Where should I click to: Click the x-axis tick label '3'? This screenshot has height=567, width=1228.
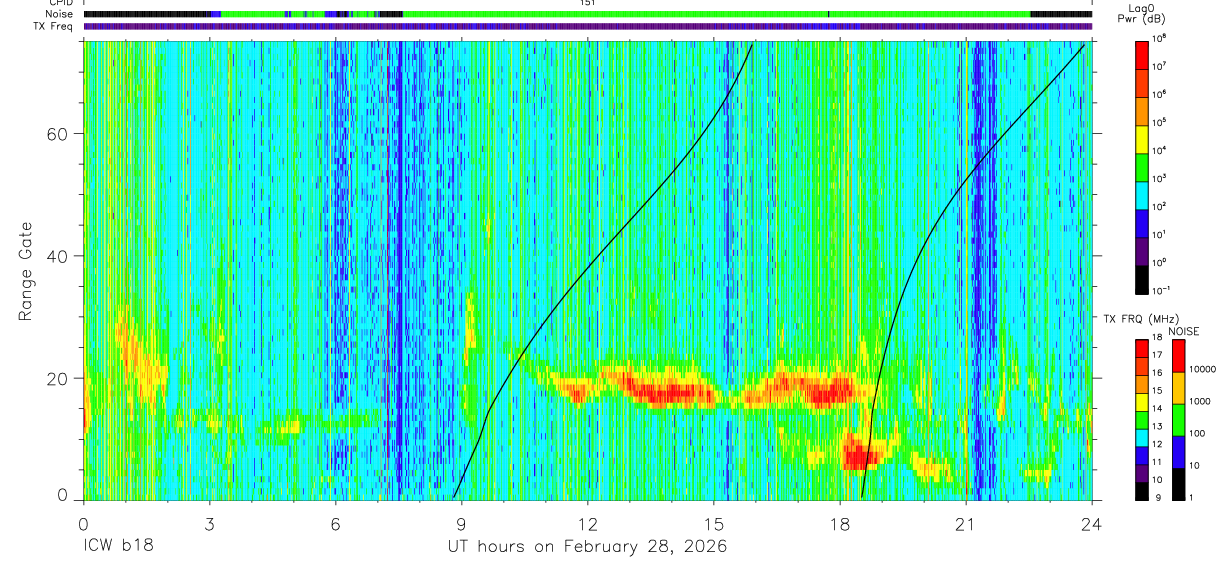click(x=209, y=523)
